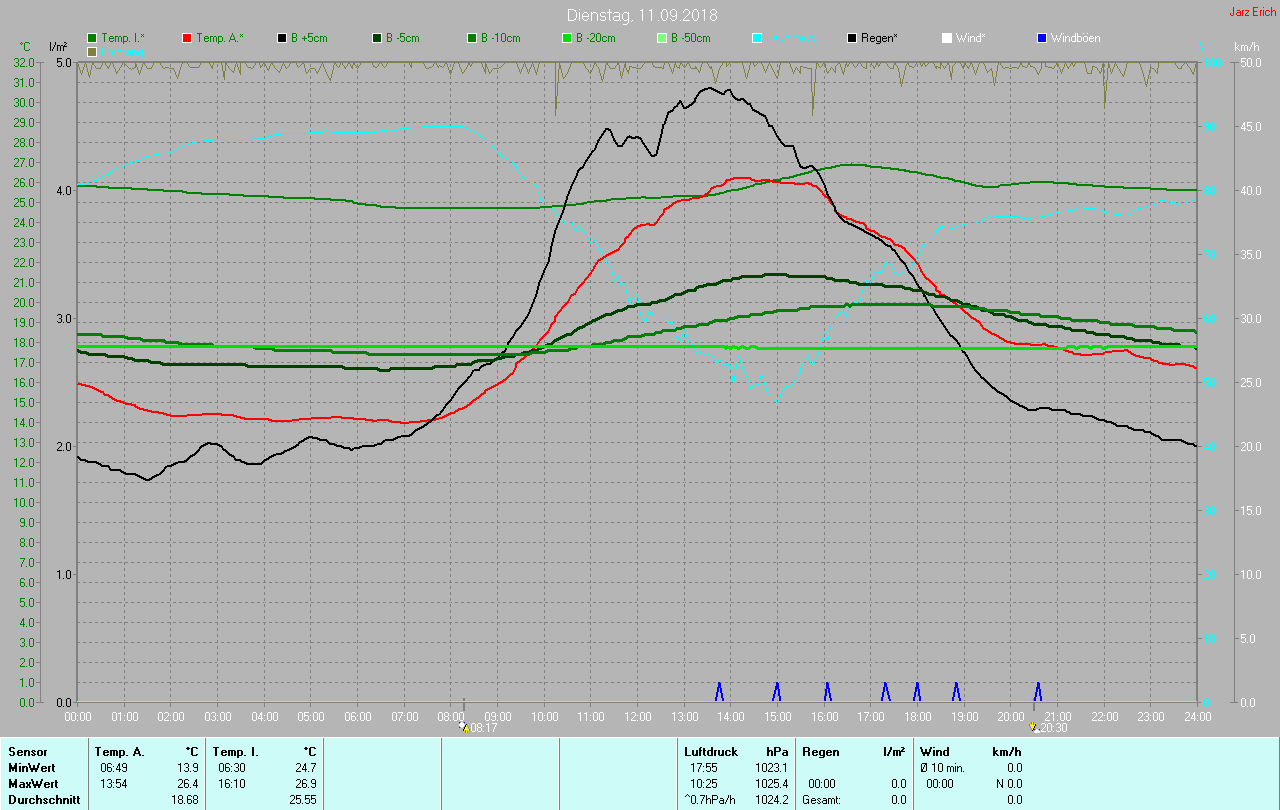Click the B -10cm legend label
Image resolution: width=1280 pixels, height=810 pixels.
click(x=500, y=38)
